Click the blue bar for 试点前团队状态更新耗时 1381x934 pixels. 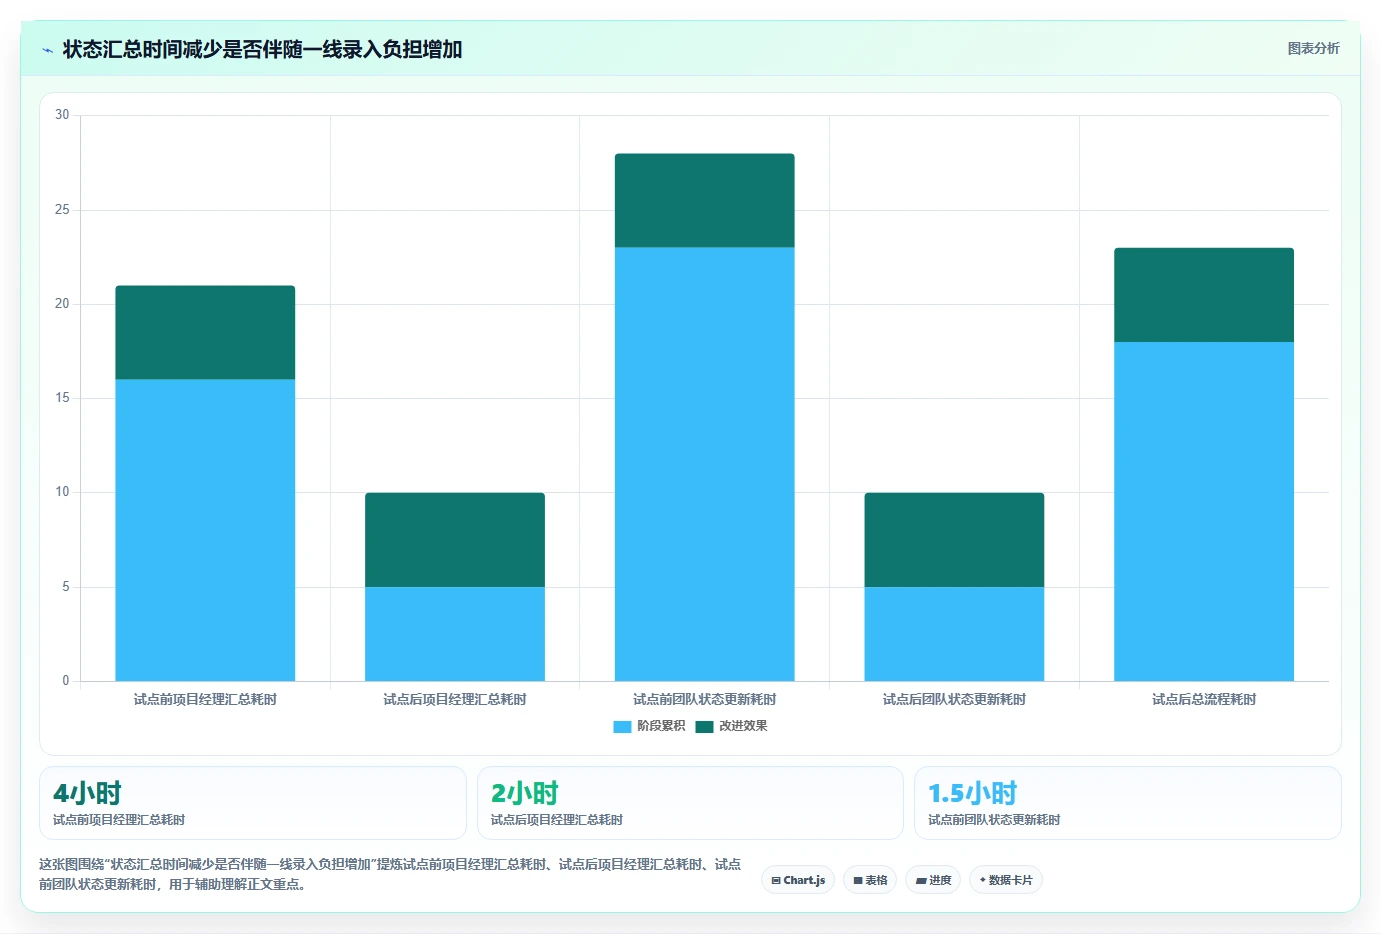pyautogui.click(x=705, y=464)
